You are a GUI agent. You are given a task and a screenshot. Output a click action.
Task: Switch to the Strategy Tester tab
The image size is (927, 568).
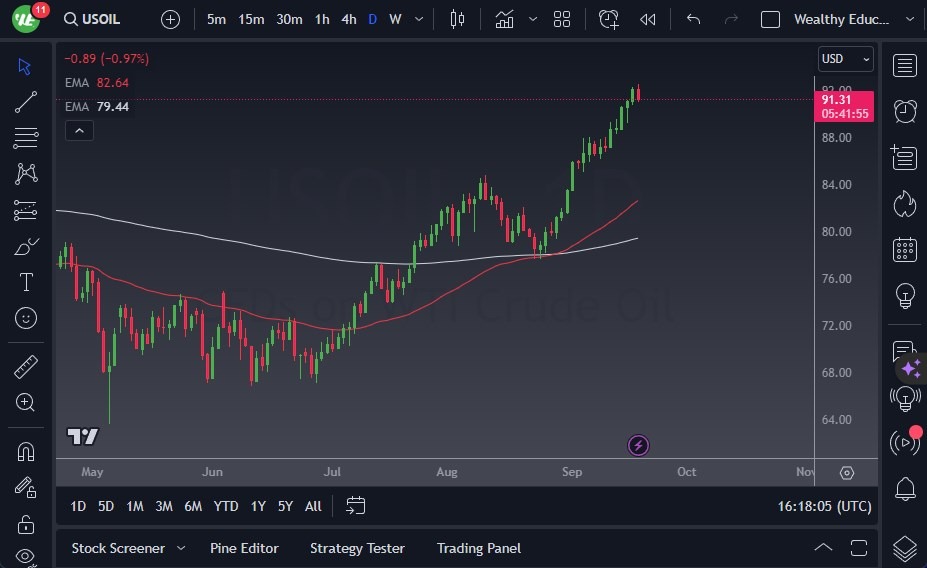pyautogui.click(x=357, y=548)
